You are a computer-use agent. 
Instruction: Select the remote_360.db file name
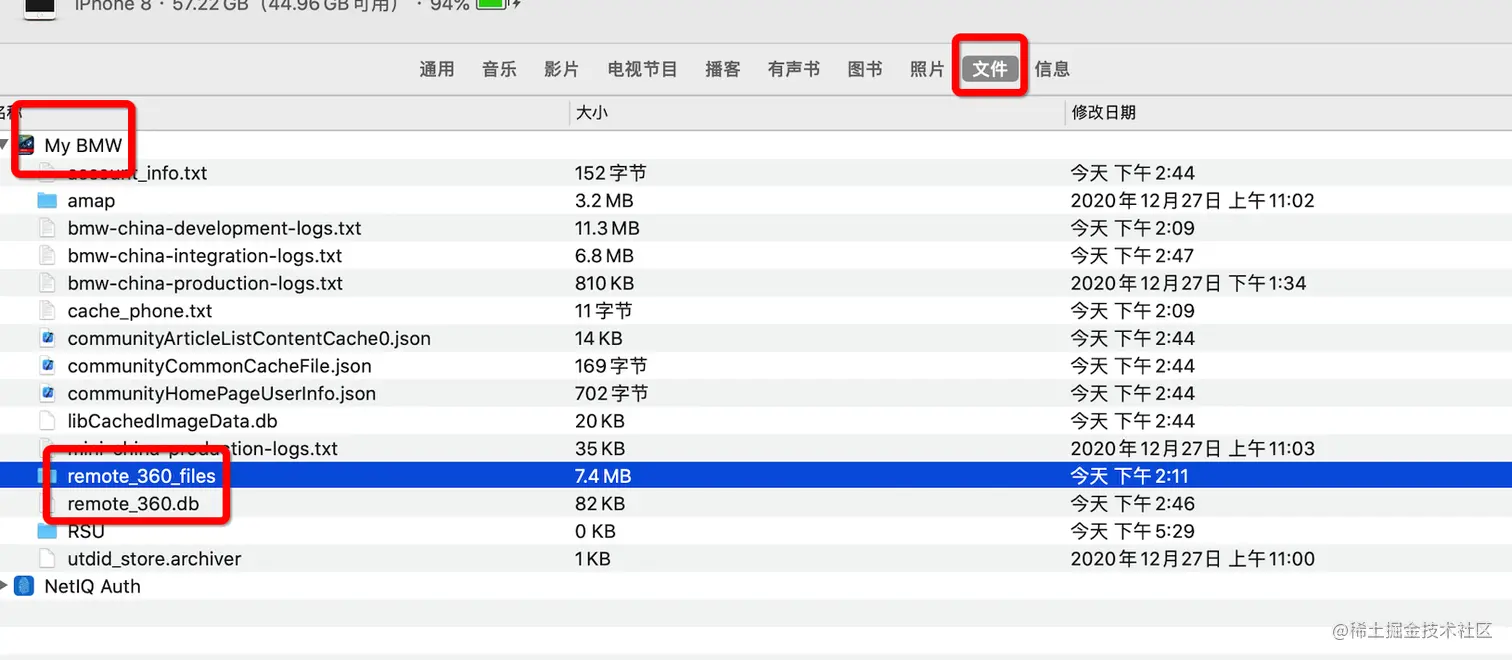point(133,504)
